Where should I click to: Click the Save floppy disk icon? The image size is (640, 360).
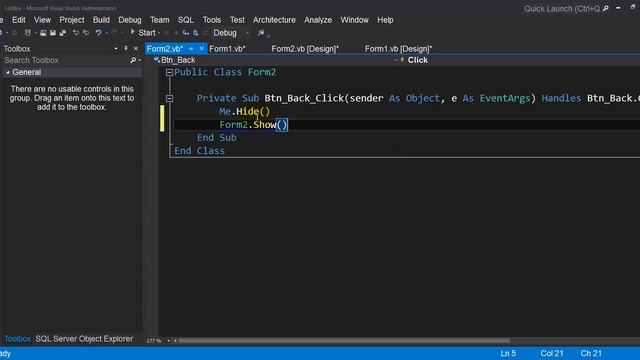coord(53,33)
